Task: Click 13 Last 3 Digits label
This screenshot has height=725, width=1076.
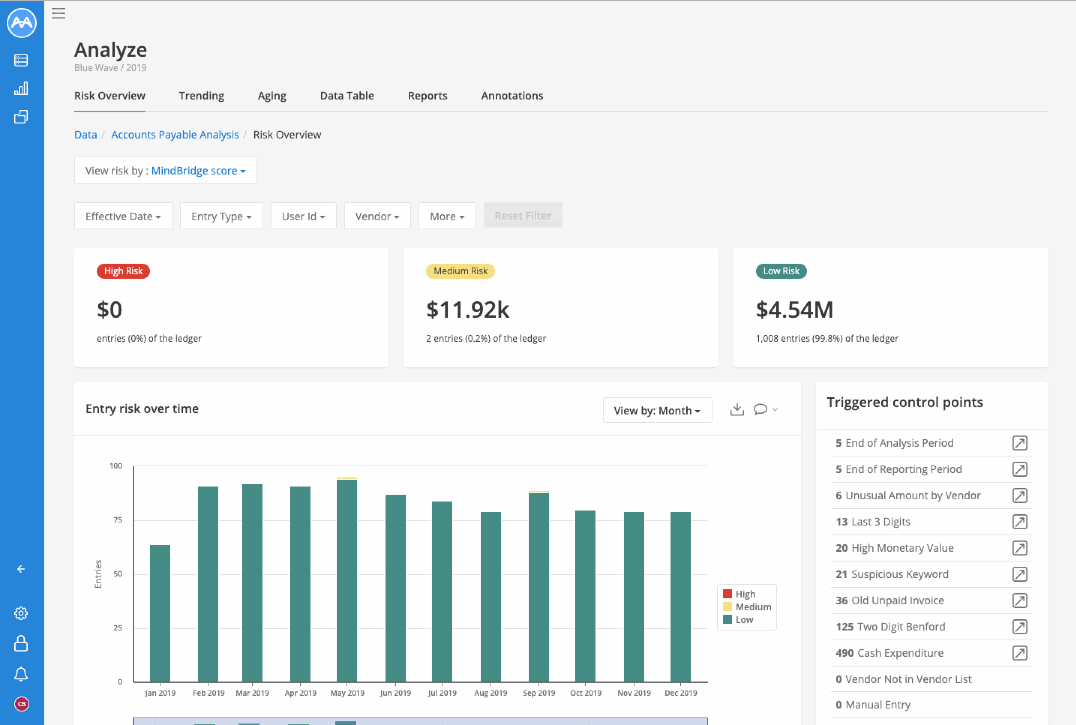Action: (873, 522)
